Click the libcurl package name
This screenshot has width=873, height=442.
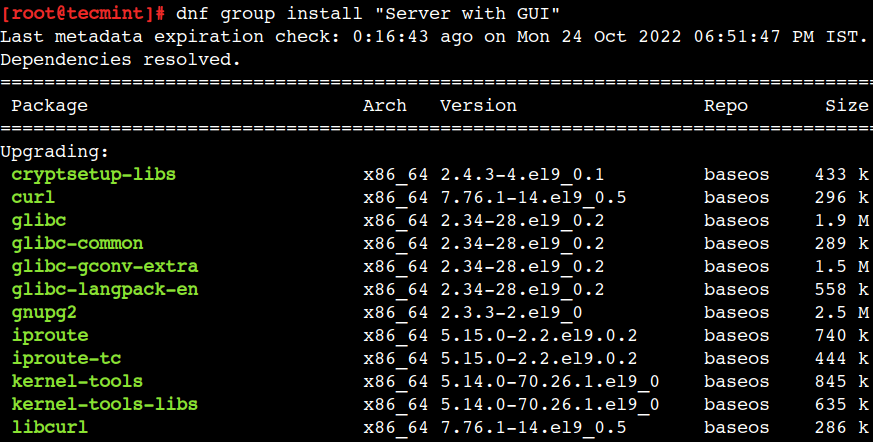coord(50,428)
